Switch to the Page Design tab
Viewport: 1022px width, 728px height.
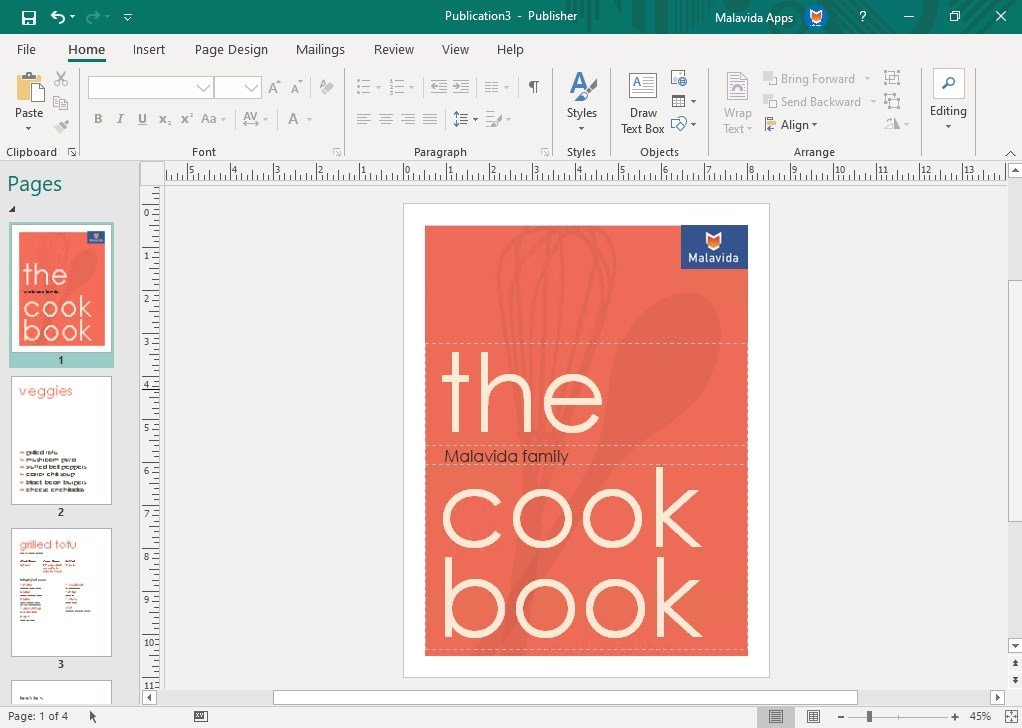232,49
